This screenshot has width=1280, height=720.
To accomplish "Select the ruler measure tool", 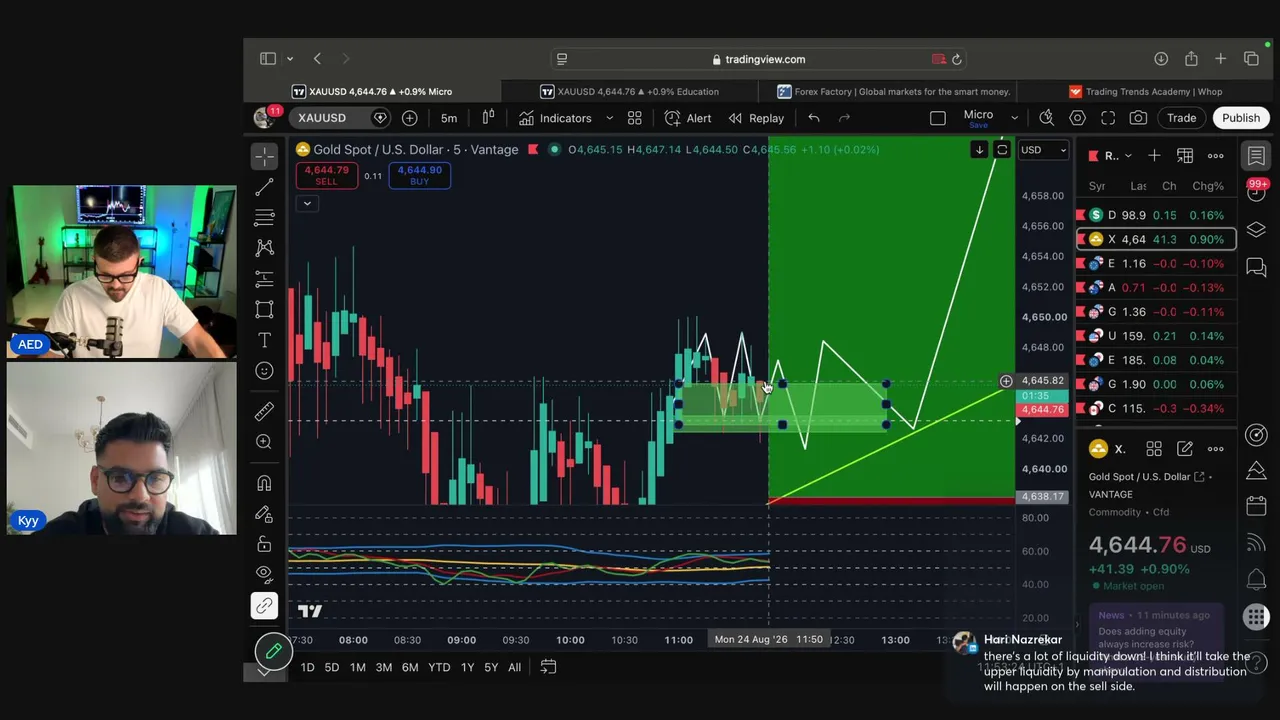I will pos(265,411).
